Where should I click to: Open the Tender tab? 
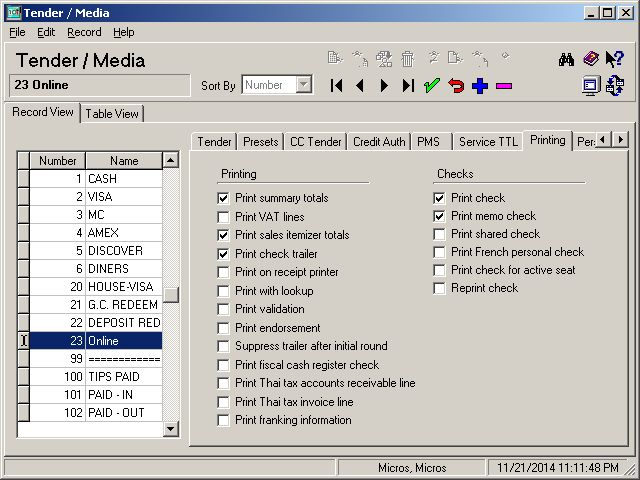(214, 142)
